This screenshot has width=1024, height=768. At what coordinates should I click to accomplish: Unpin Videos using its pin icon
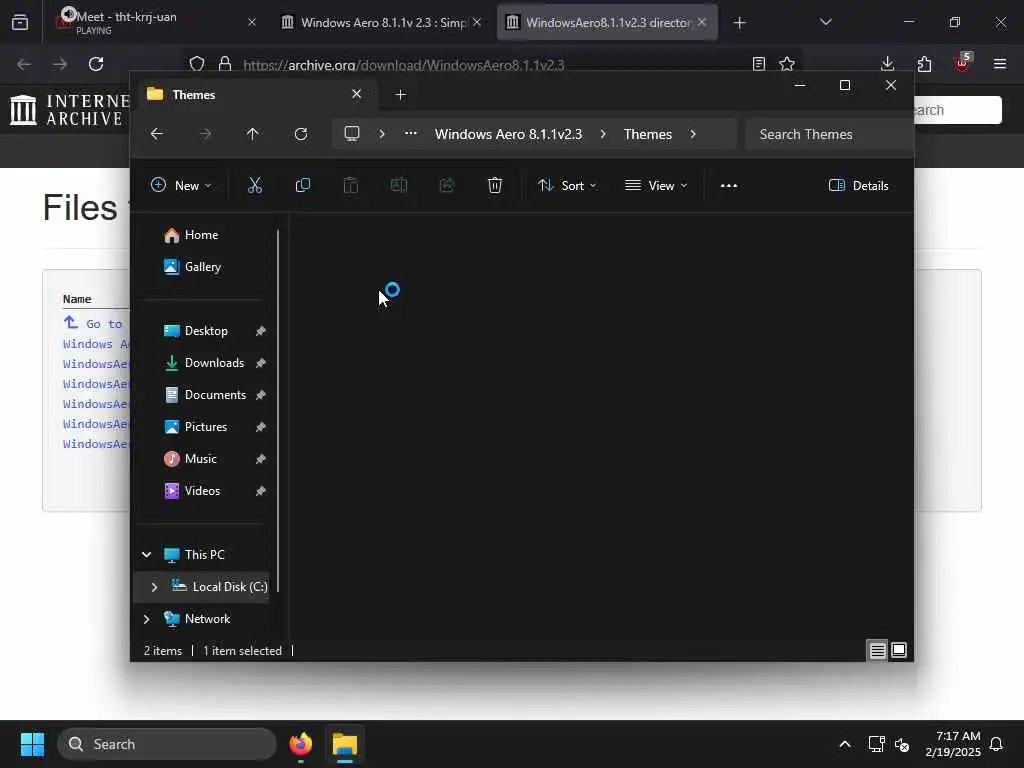[261, 491]
